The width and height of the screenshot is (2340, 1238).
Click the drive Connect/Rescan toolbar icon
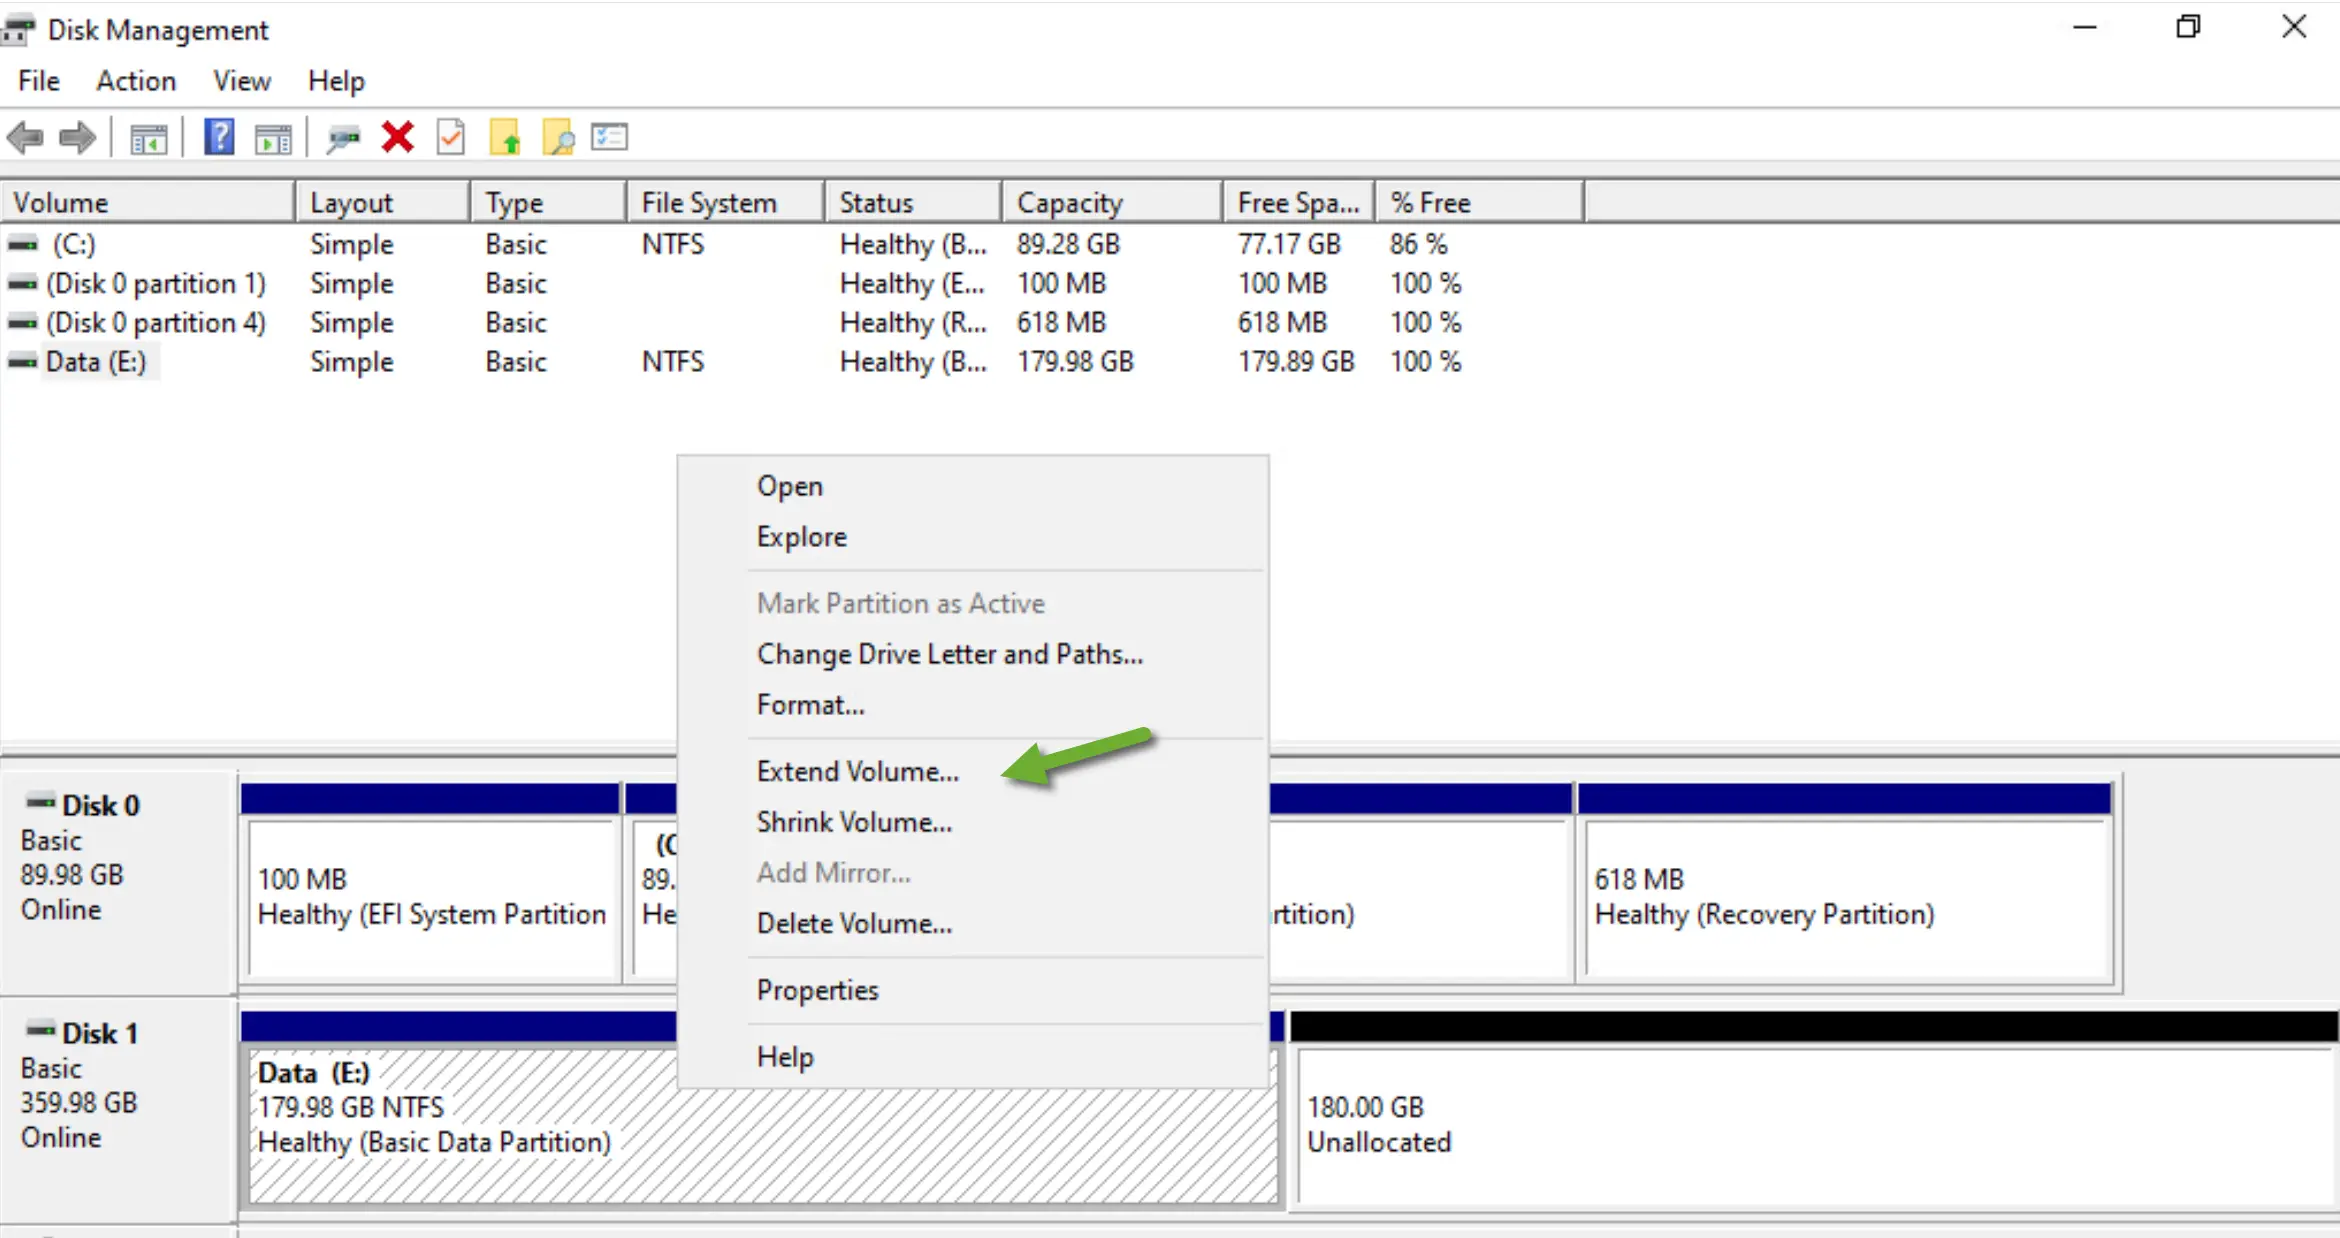point(344,138)
